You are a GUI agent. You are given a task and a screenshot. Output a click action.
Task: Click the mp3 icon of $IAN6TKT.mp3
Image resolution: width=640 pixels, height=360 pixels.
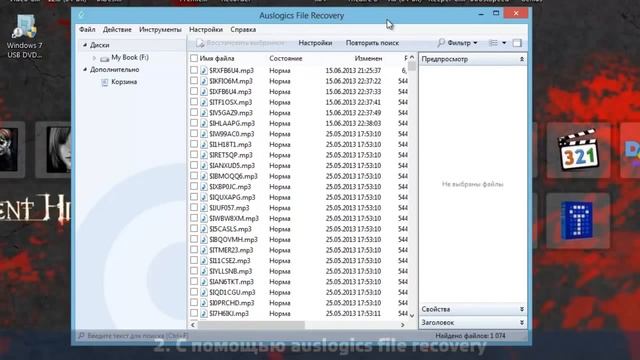click(x=204, y=282)
